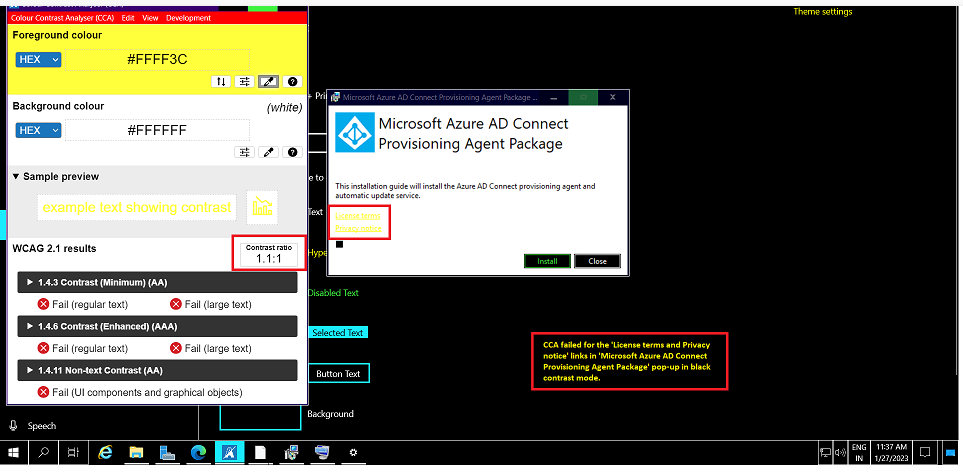The image size is (963, 472).
Task: Open File Explorer from the taskbar
Action: click(136, 453)
